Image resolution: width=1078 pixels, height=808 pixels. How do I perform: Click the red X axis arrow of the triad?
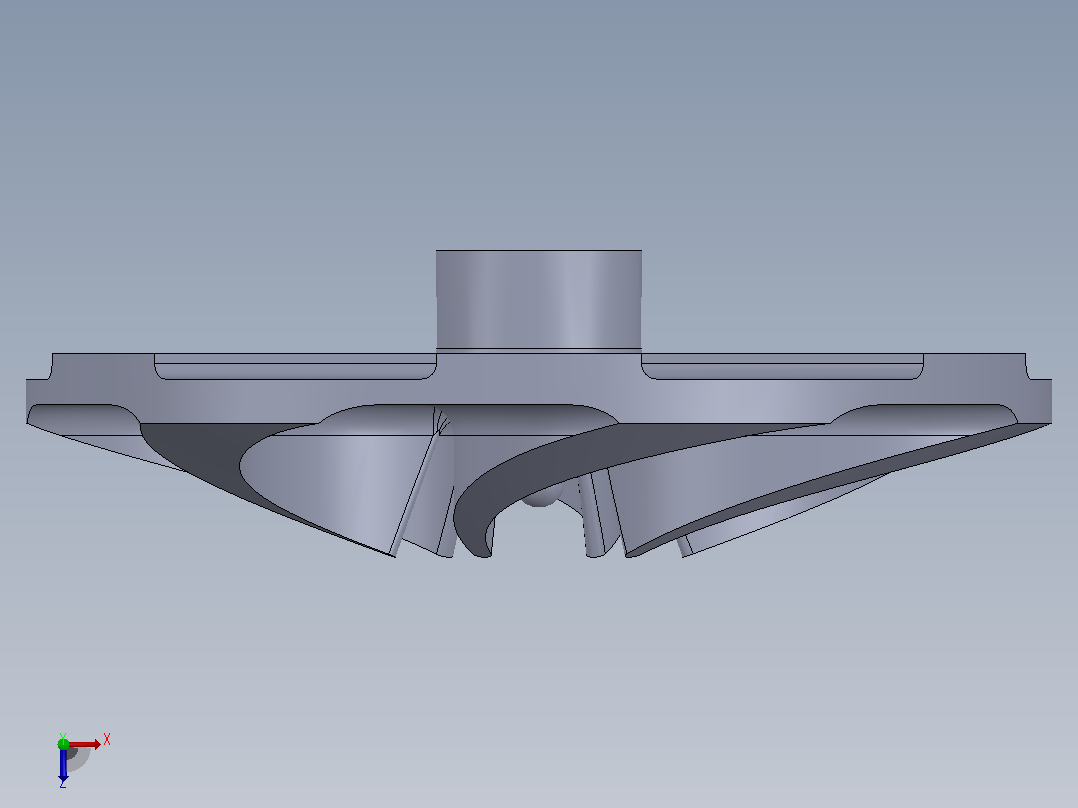click(x=85, y=744)
